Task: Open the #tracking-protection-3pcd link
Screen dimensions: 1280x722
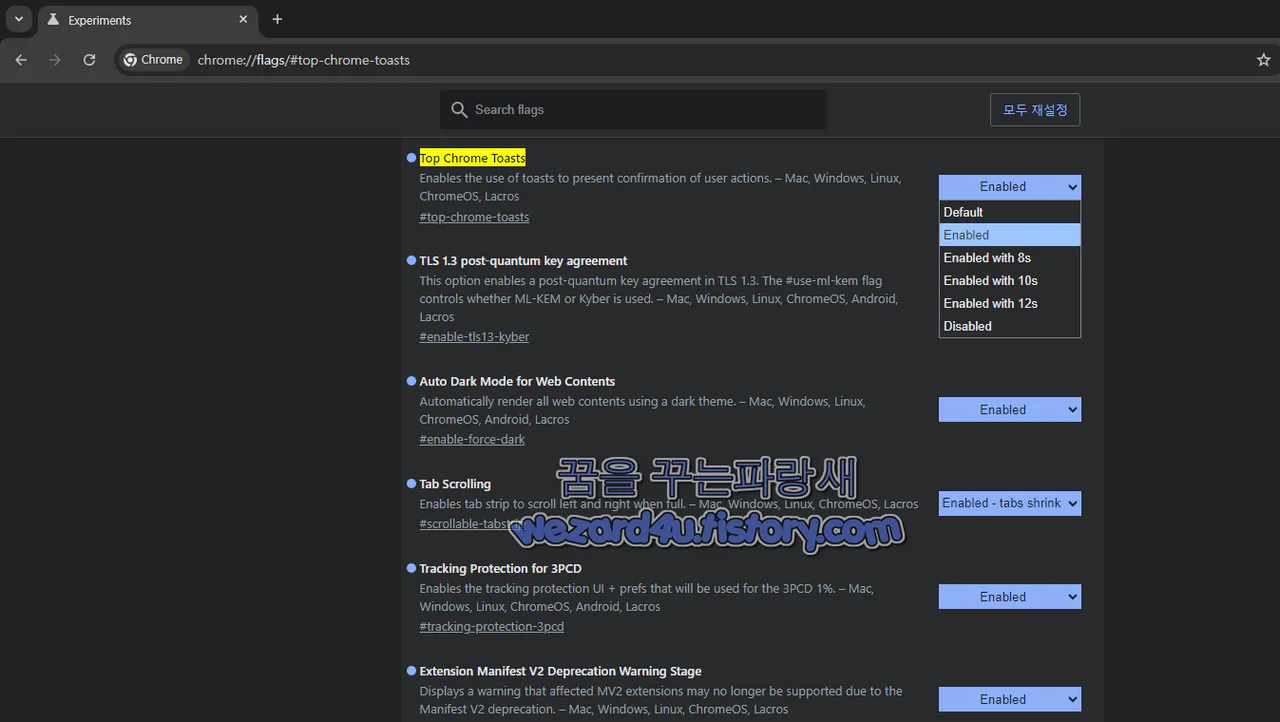Action: click(x=491, y=627)
